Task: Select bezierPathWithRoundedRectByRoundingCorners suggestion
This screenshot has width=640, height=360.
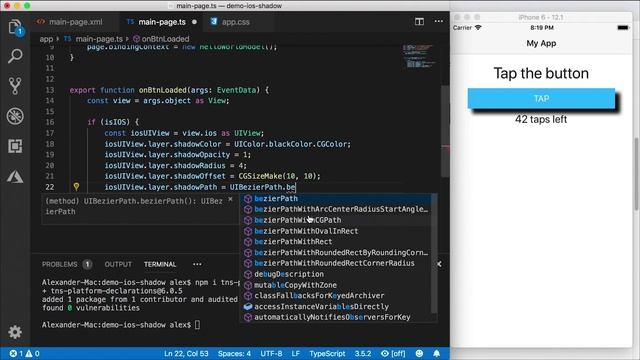Action: point(336,253)
